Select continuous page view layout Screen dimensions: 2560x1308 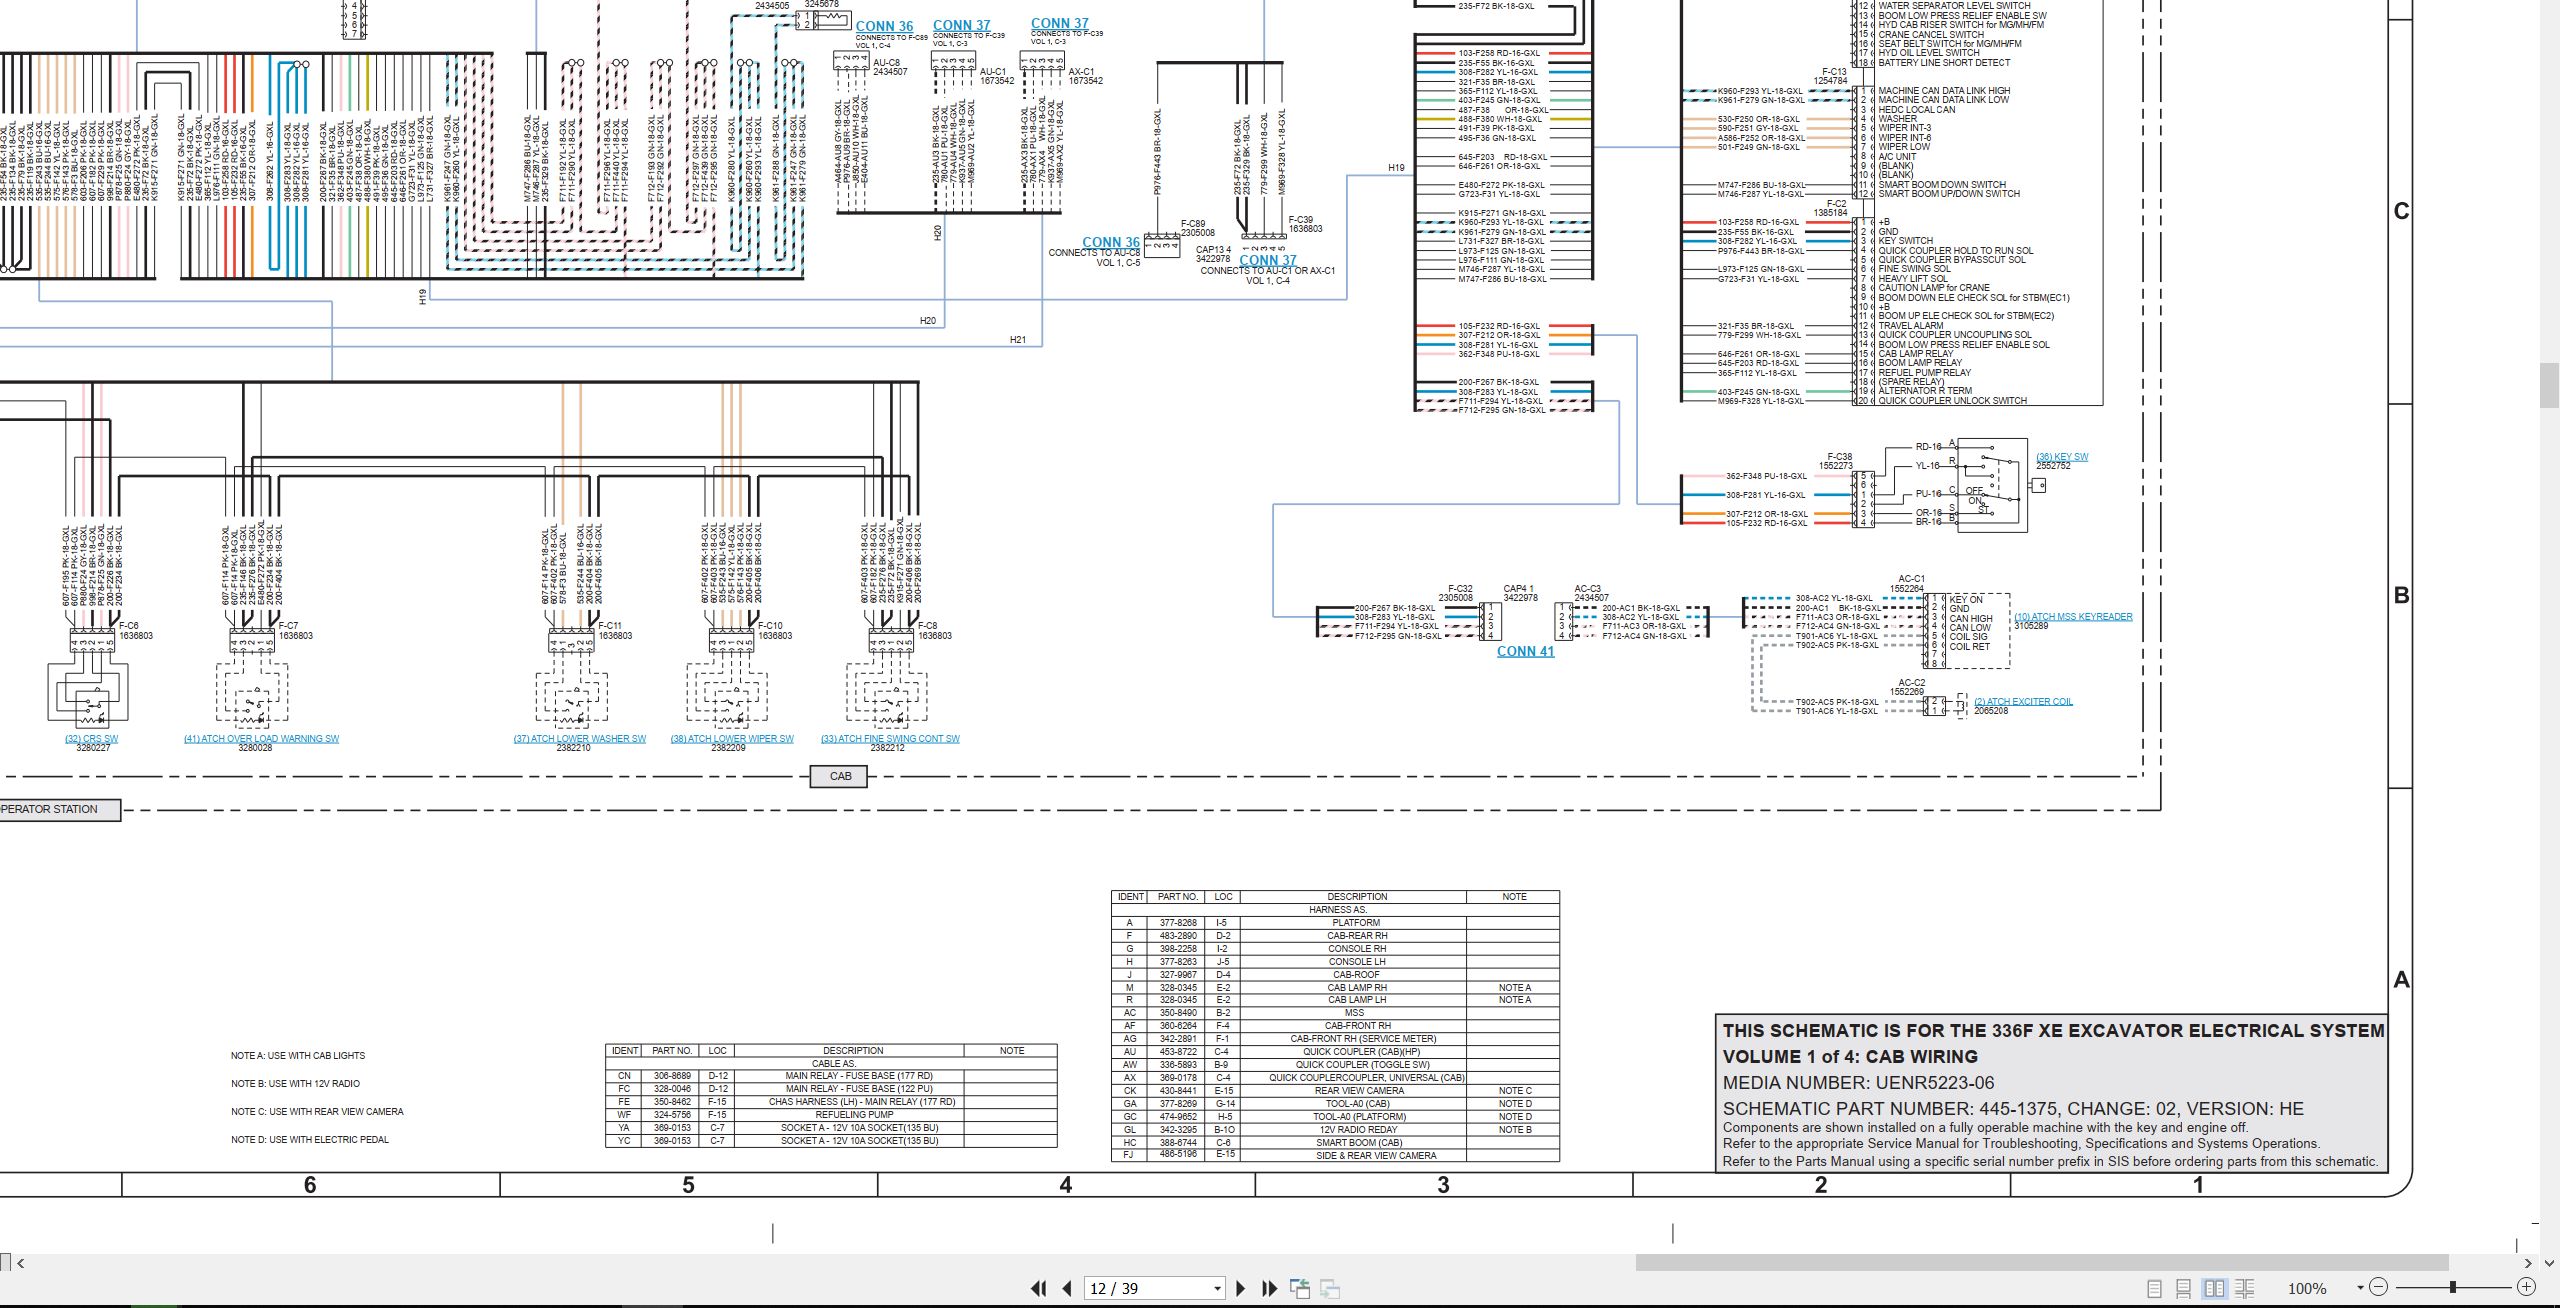point(2184,1289)
